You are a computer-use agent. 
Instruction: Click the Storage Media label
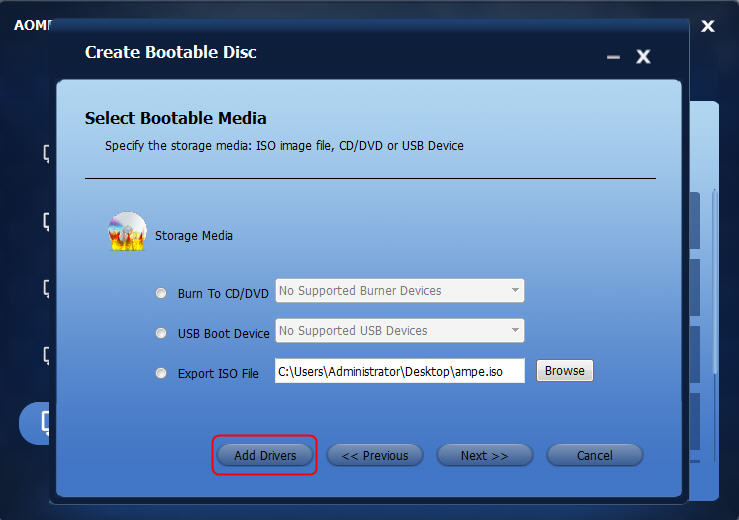coord(194,235)
